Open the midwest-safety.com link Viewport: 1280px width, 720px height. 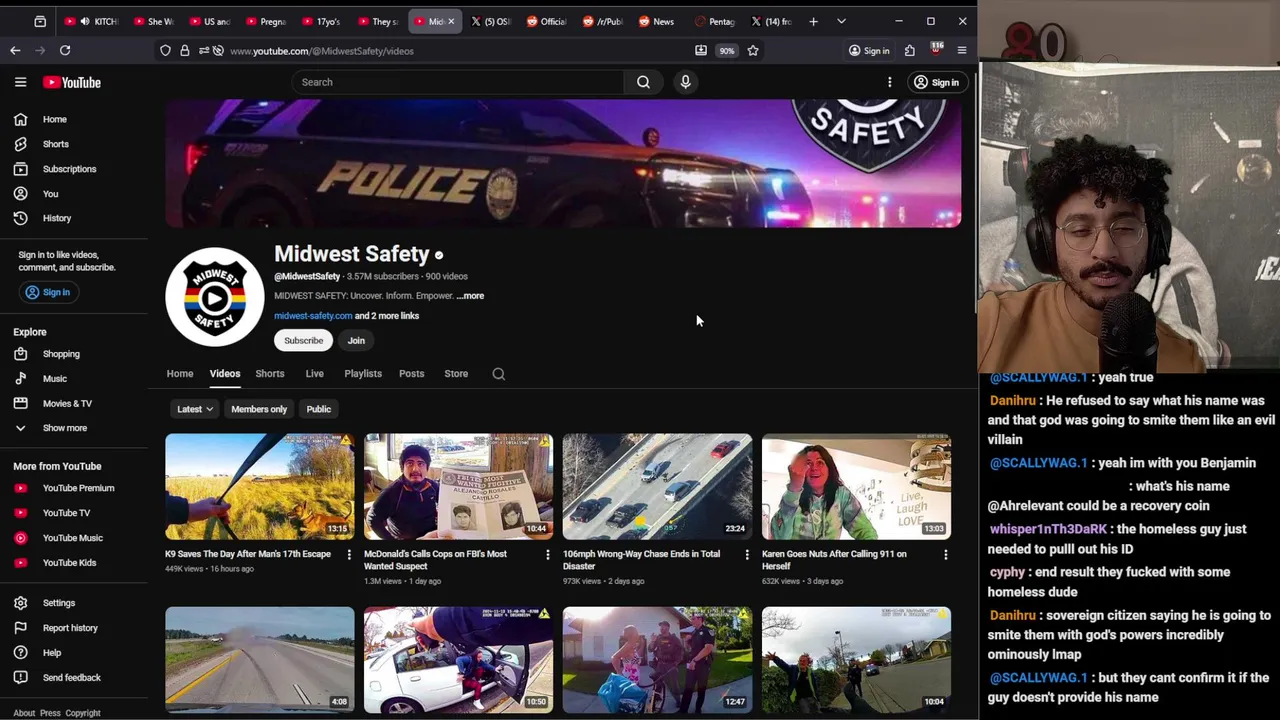[x=313, y=316]
